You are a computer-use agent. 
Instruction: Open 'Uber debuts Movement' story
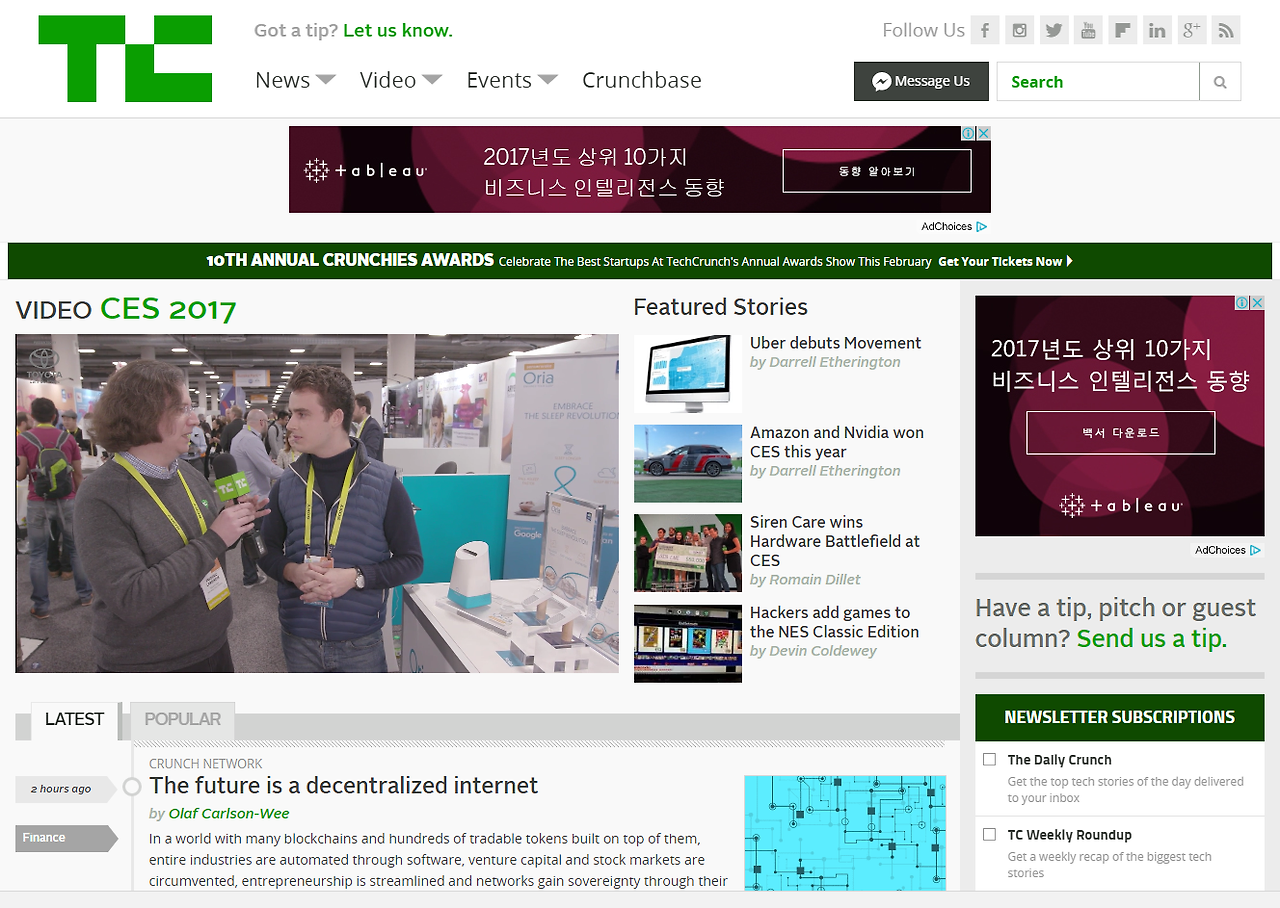pos(836,343)
